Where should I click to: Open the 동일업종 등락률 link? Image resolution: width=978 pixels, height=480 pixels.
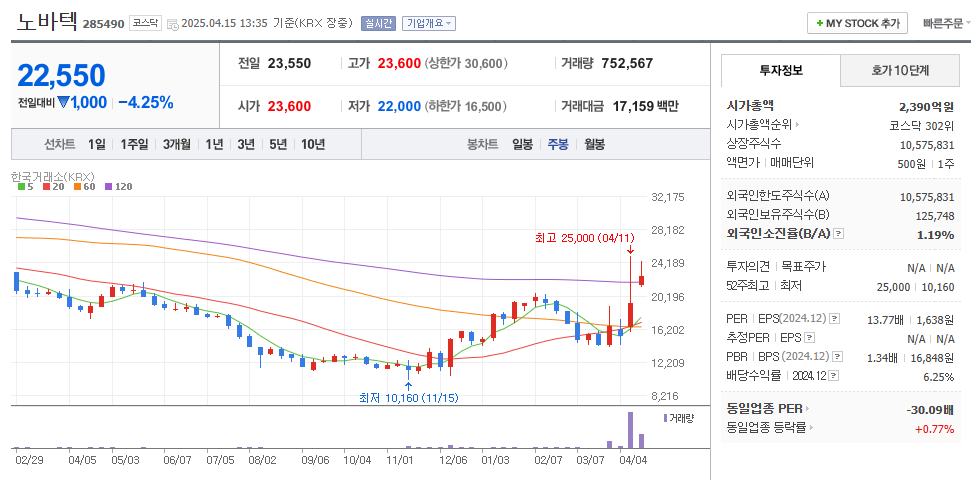click(768, 428)
